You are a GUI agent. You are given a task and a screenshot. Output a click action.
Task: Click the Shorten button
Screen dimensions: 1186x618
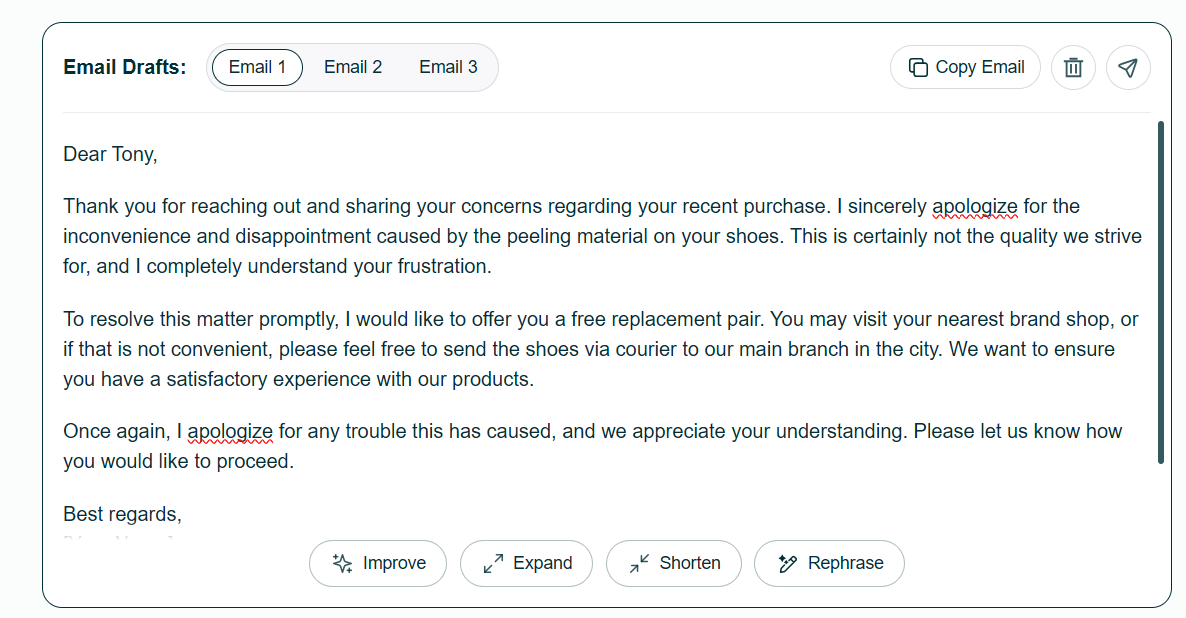[674, 563]
